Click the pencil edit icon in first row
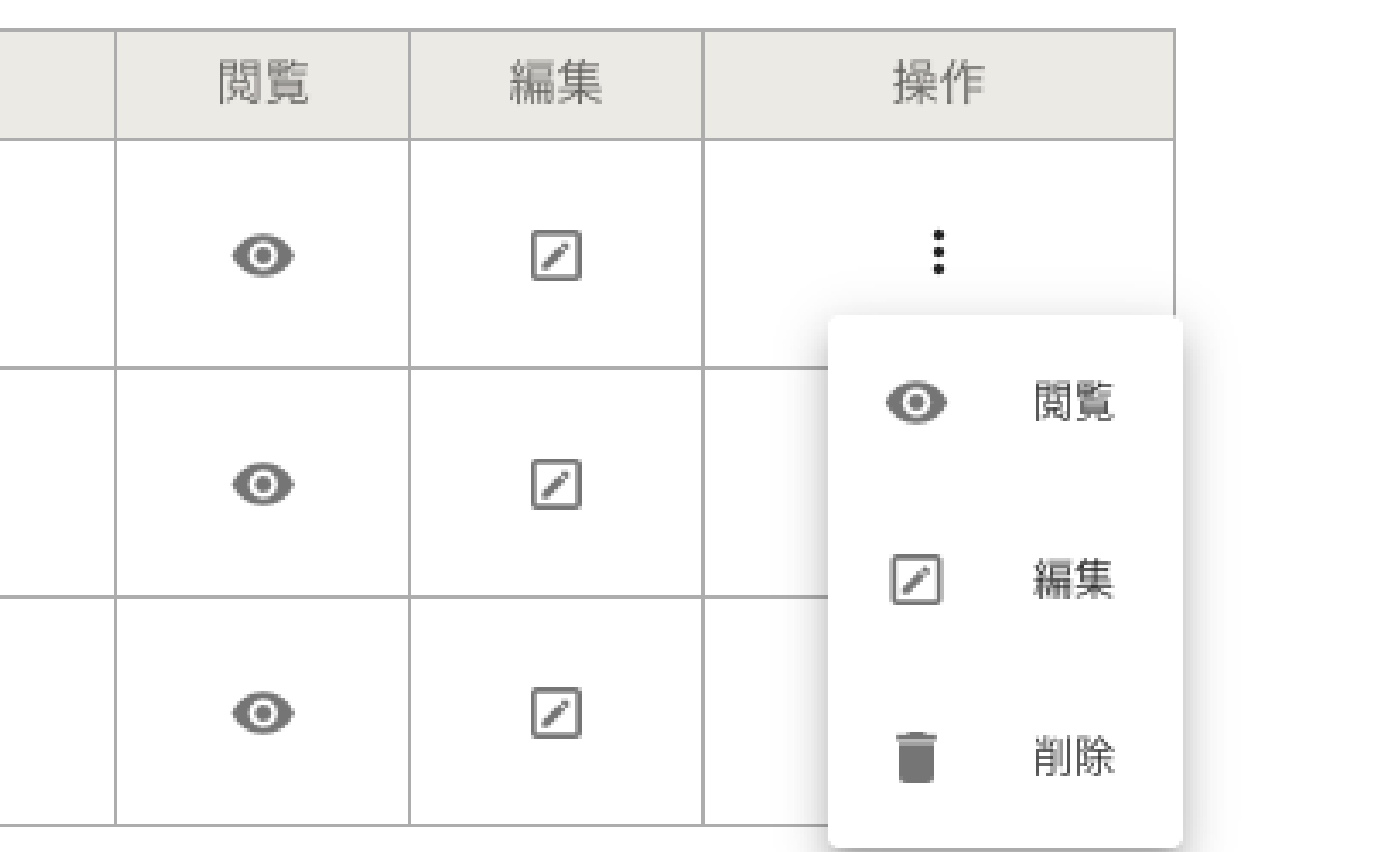The image size is (1381, 852). click(556, 256)
